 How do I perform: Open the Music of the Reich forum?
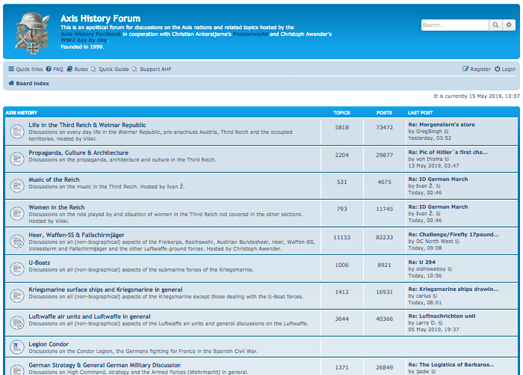point(54,180)
